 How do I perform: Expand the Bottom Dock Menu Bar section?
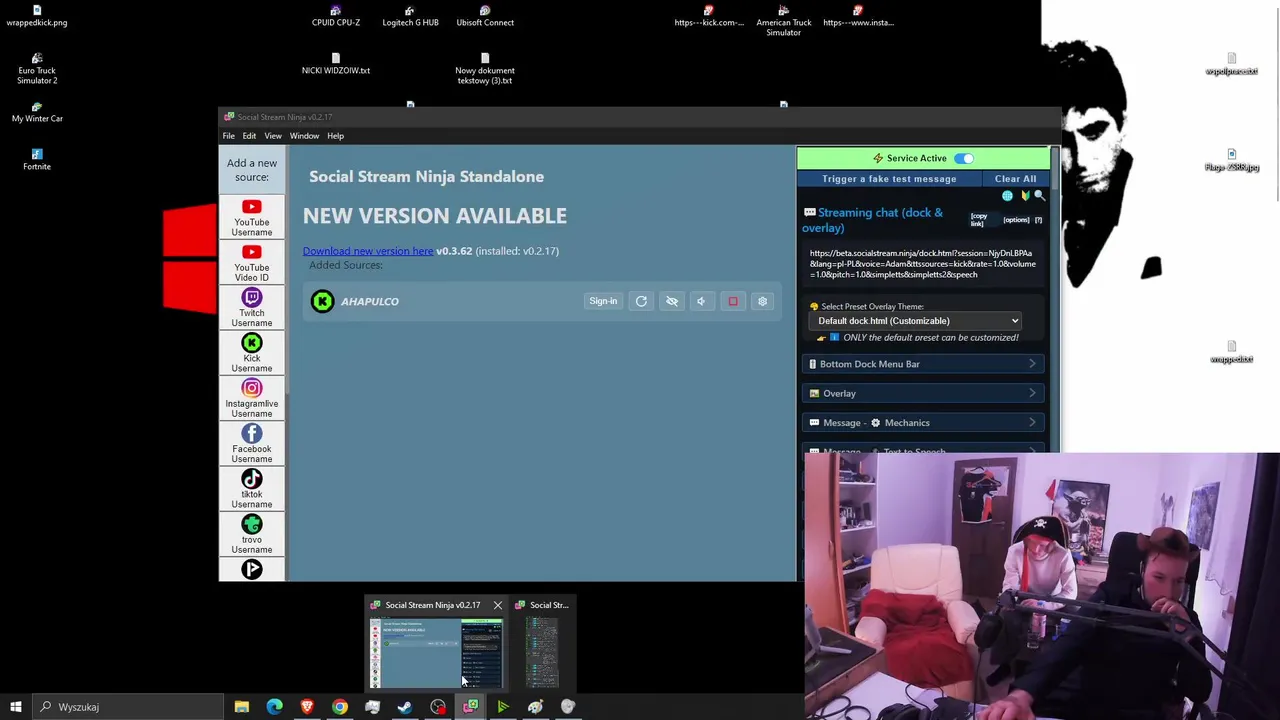924,364
